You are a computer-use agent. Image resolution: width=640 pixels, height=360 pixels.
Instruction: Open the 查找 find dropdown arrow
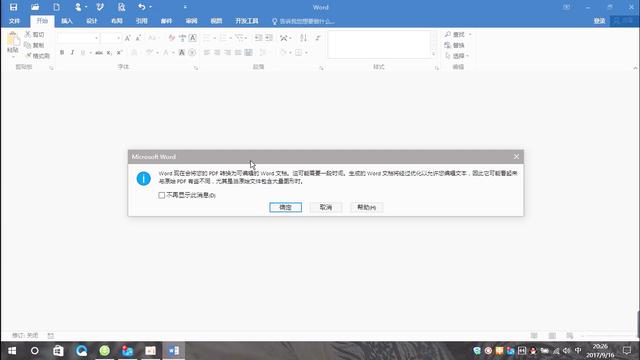(x=470, y=35)
